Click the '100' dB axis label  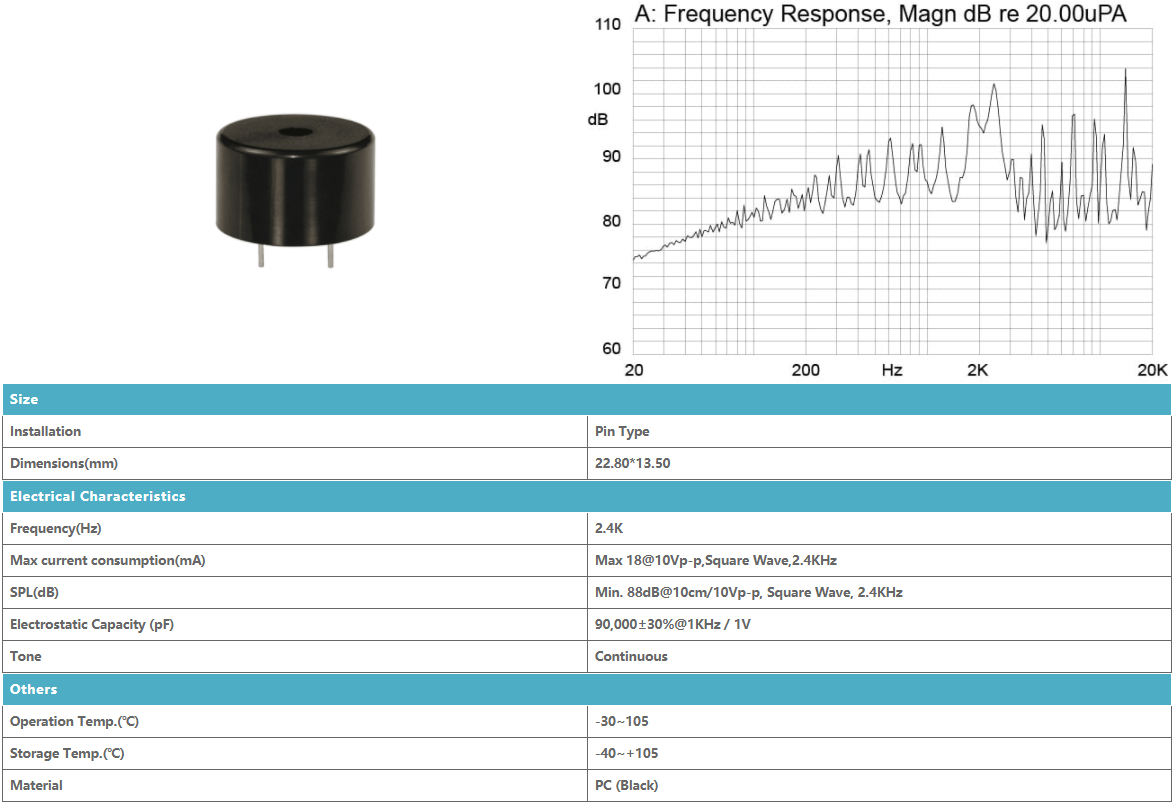click(607, 89)
